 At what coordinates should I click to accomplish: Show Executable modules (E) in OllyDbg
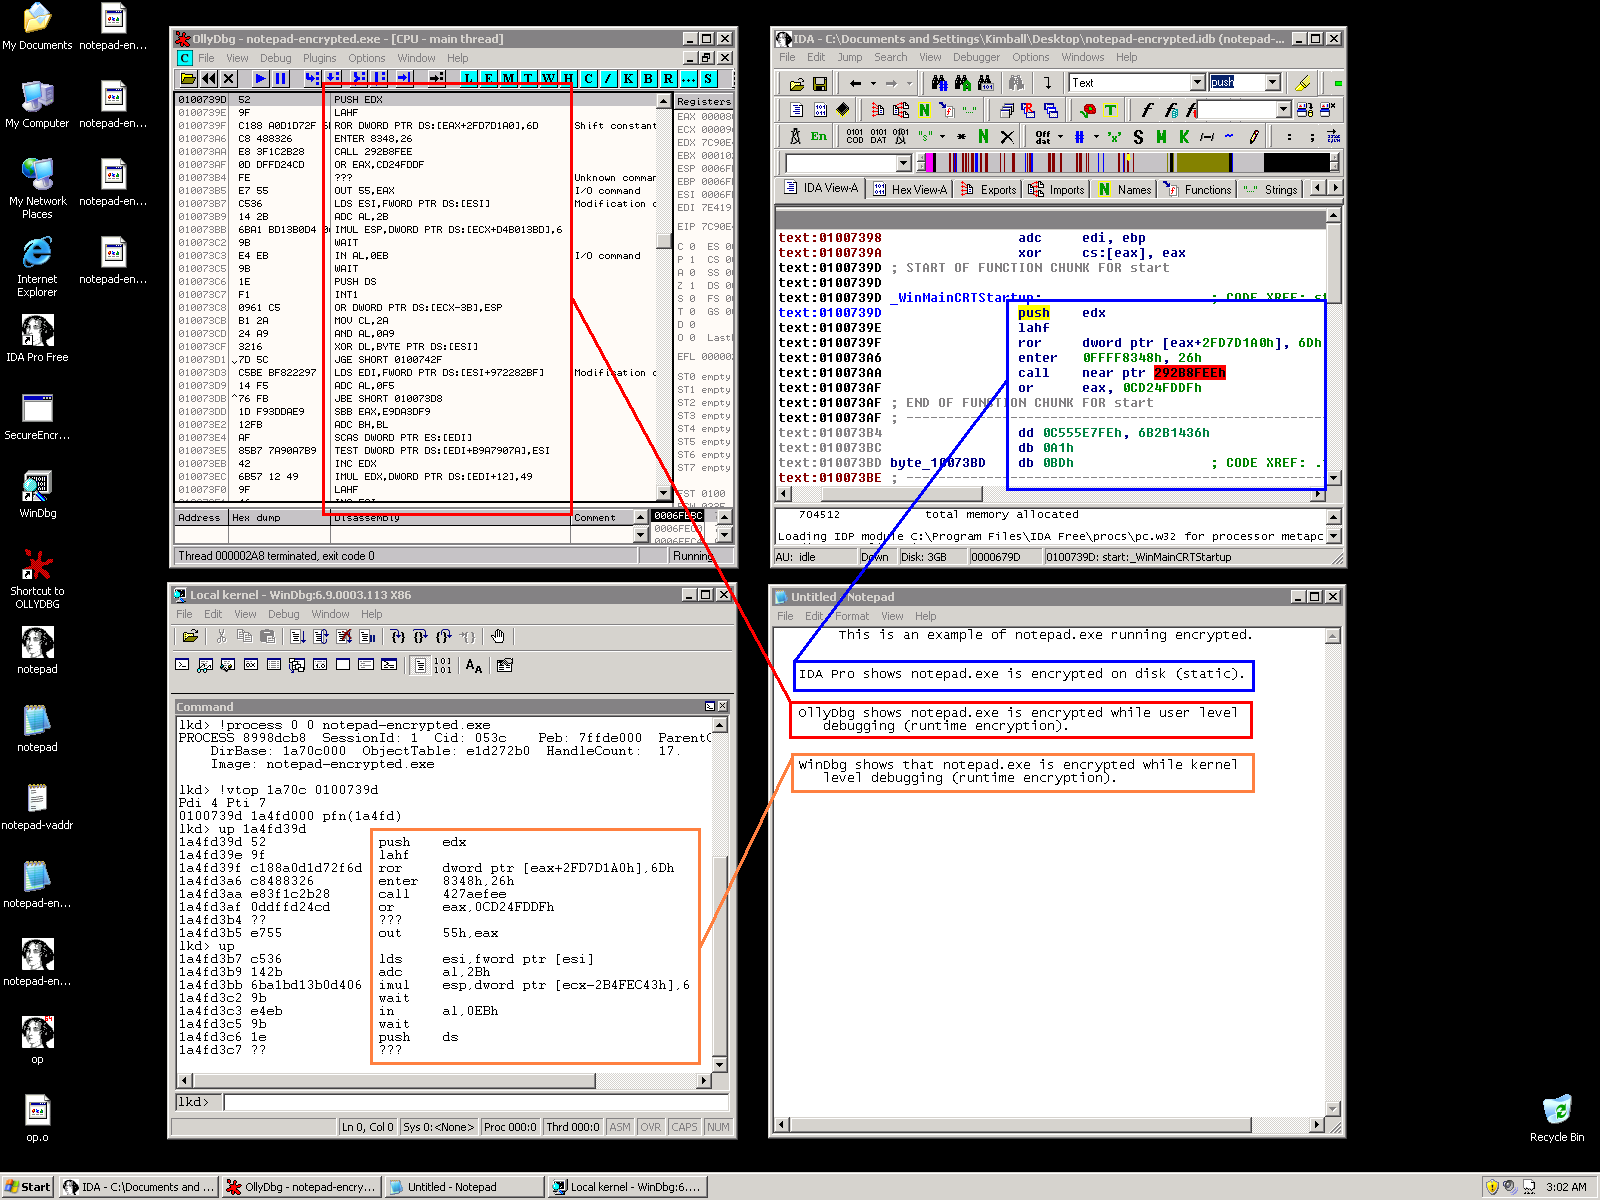point(489,78)
